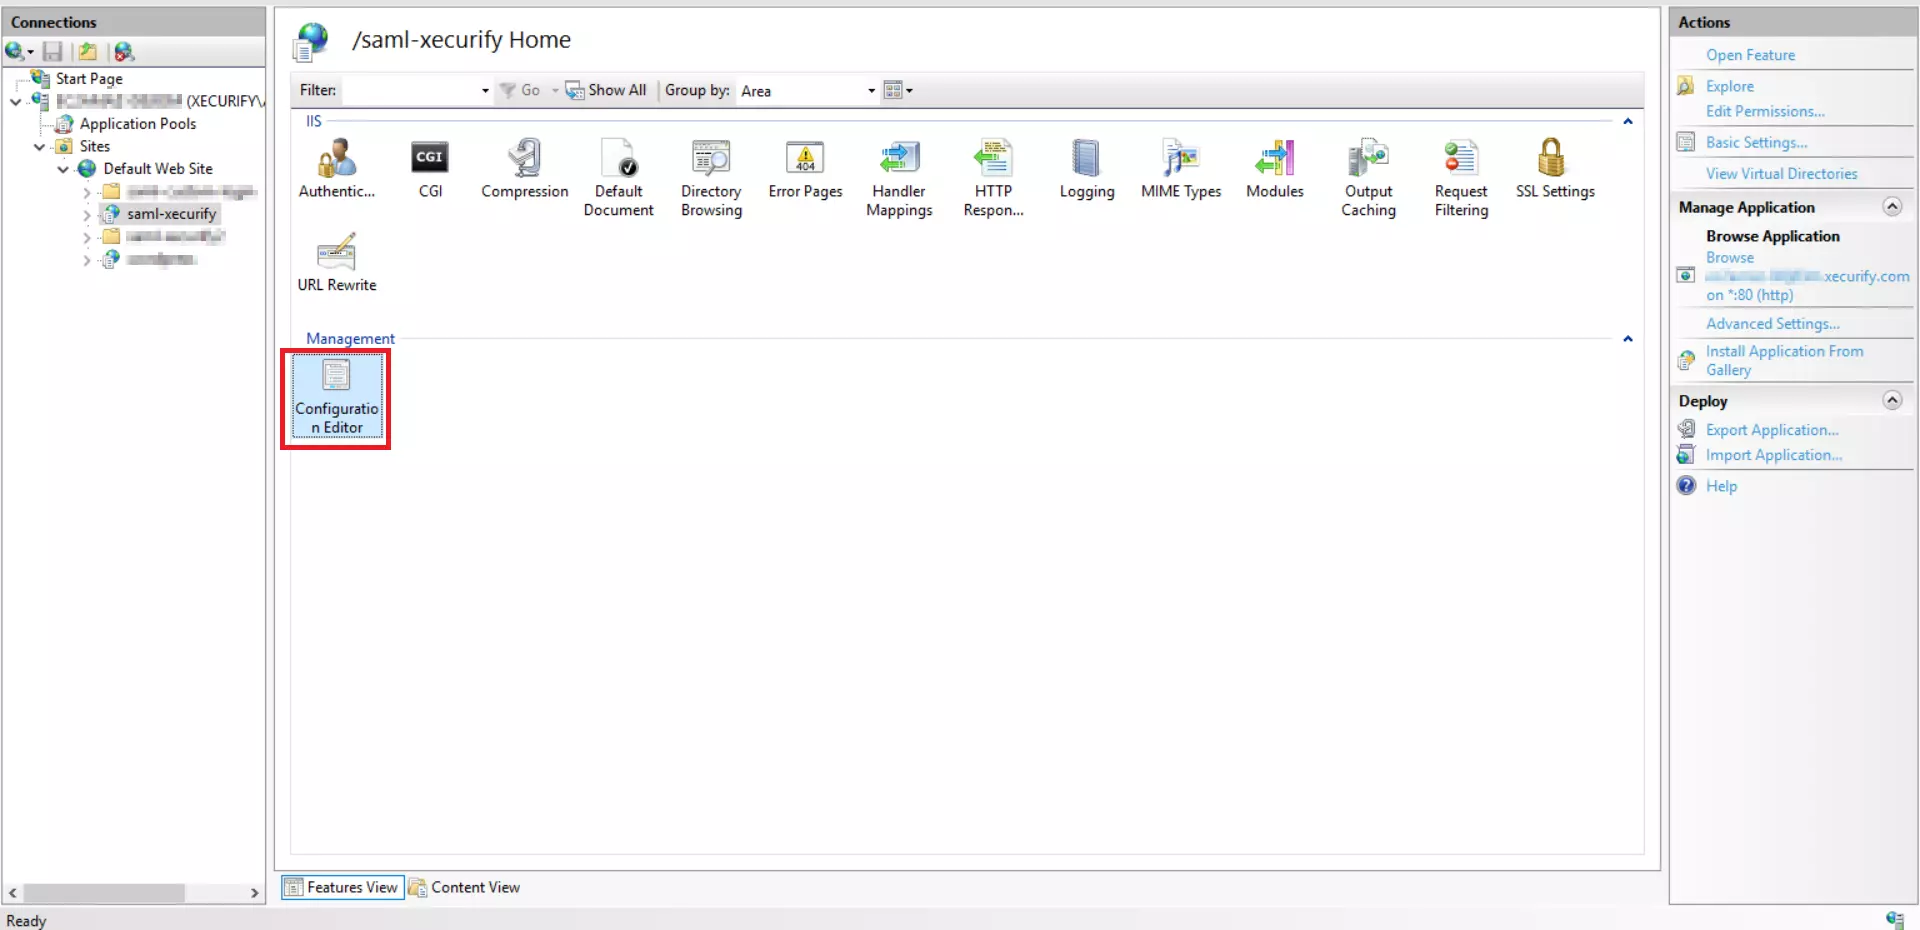Open the Group by Area dropdown
This screenshot has width=1920, height=930.
869,91
